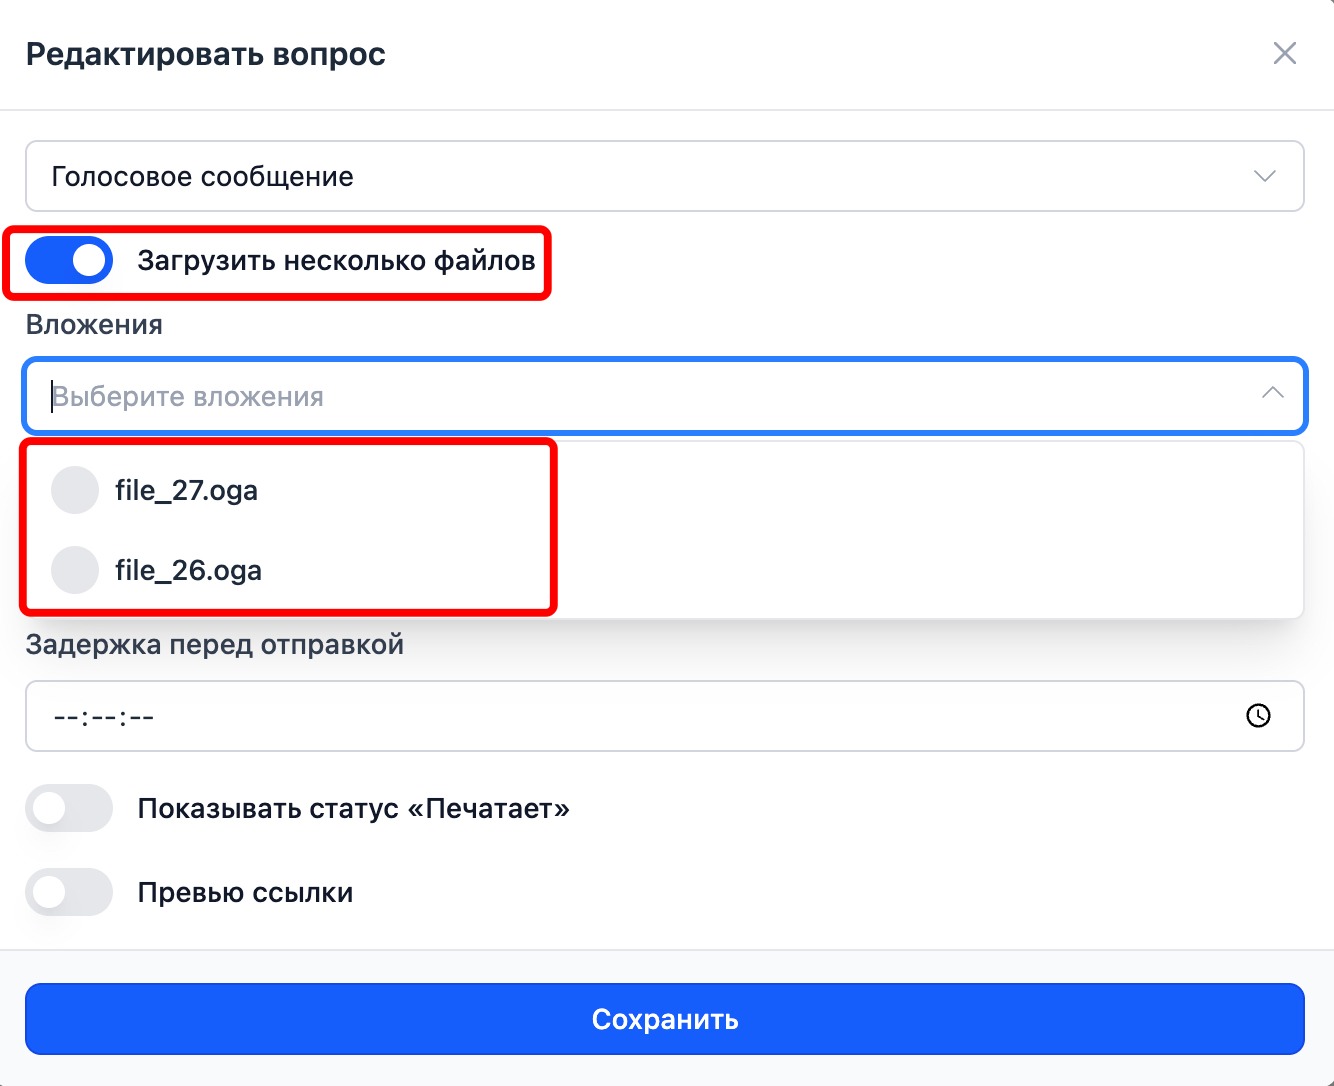The height and width of the screenshot is (1086, 1334).
Task: Enable the Показывать статус «Печатает» switch
Action: click(x=69, y=808)
